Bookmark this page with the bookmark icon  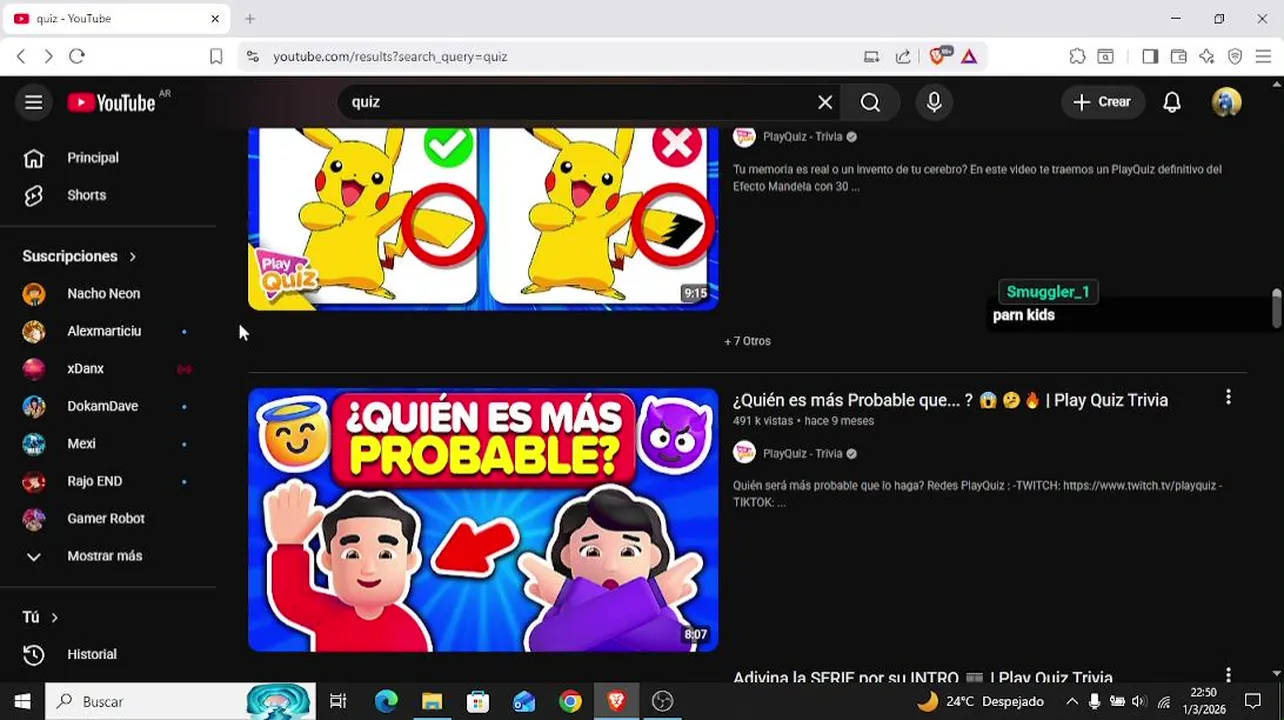click(x=216, y=57)
